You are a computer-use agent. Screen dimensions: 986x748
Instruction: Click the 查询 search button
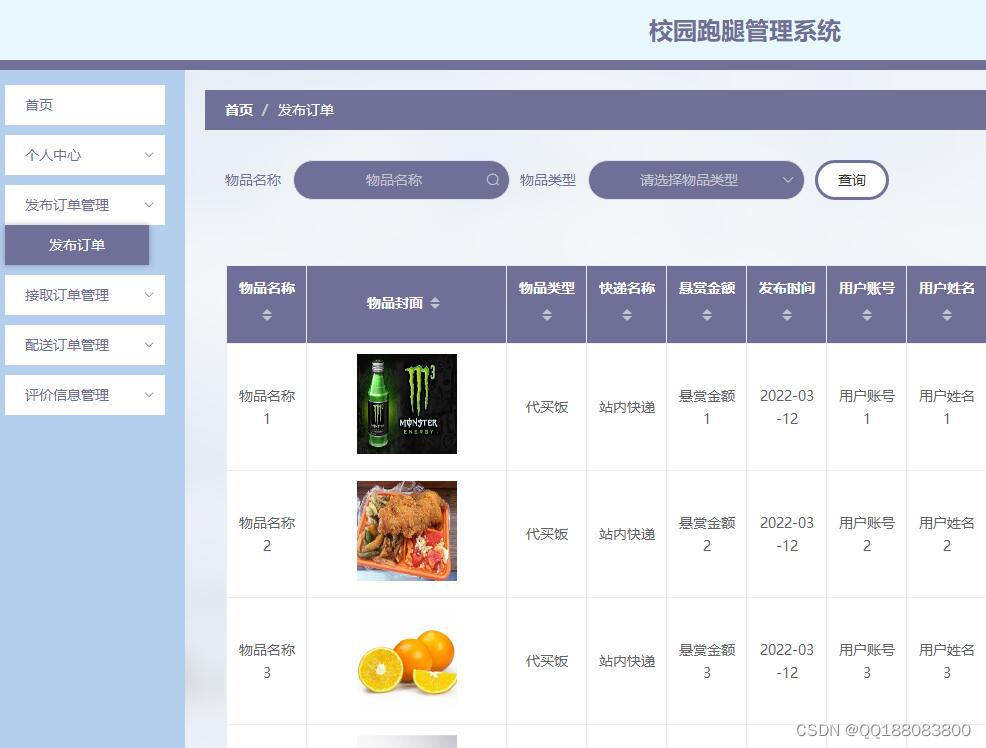click(x=851, y=180)
